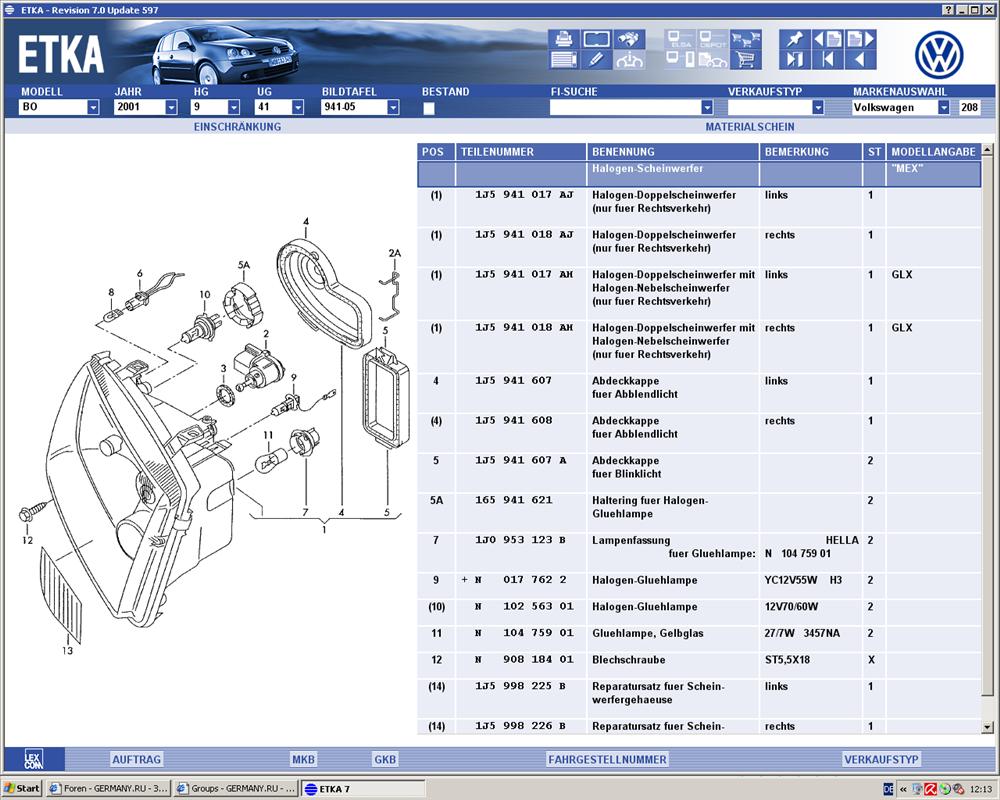
Task: Click the EINSCHRÄNKUNG tab
Action: click(237, 126)
